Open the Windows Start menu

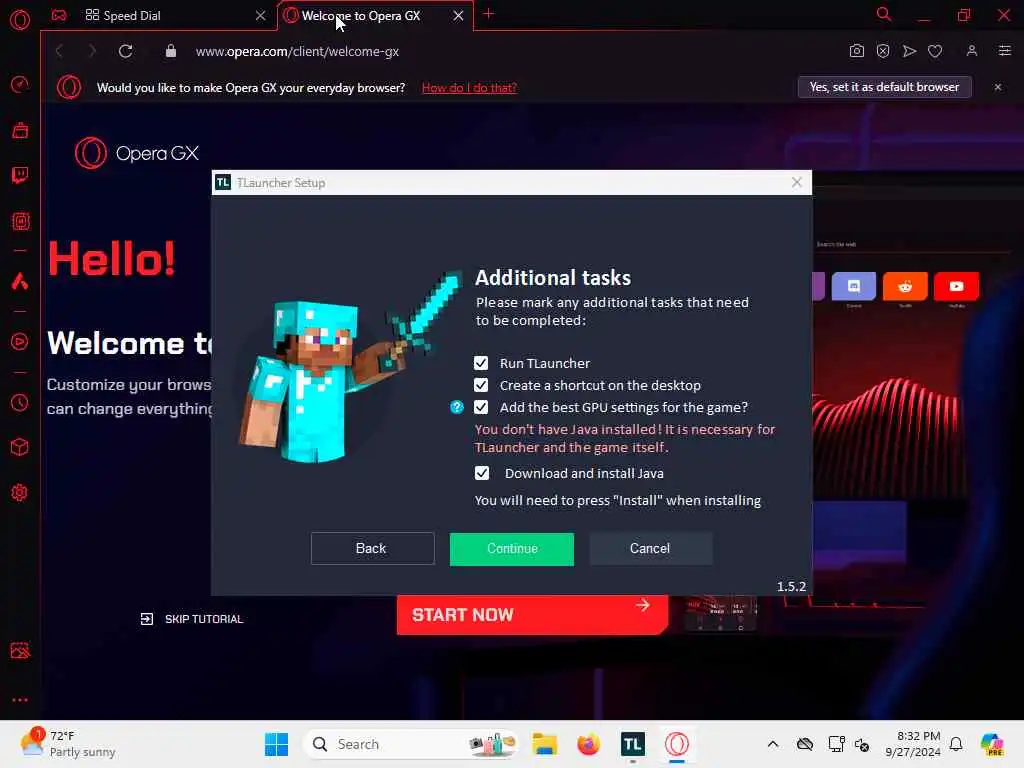coord(276,744)
